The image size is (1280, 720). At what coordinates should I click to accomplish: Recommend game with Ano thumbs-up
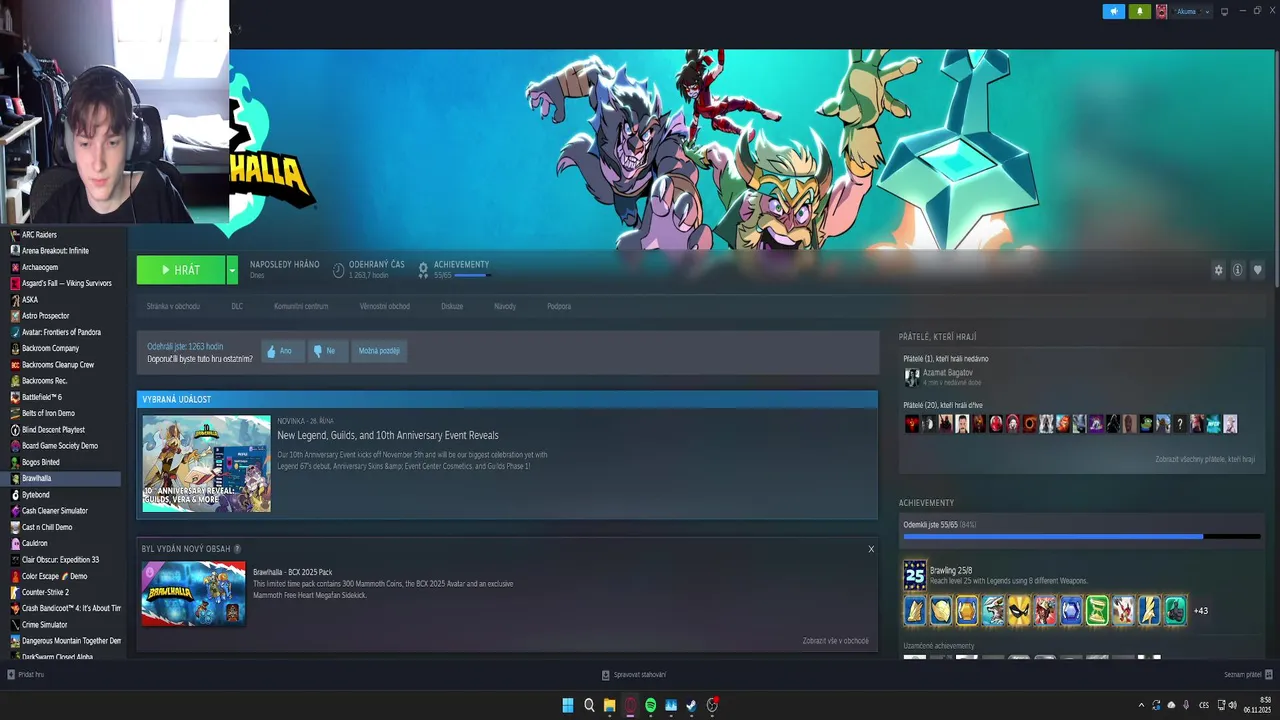pyautogui.click(x=281, y=351)
